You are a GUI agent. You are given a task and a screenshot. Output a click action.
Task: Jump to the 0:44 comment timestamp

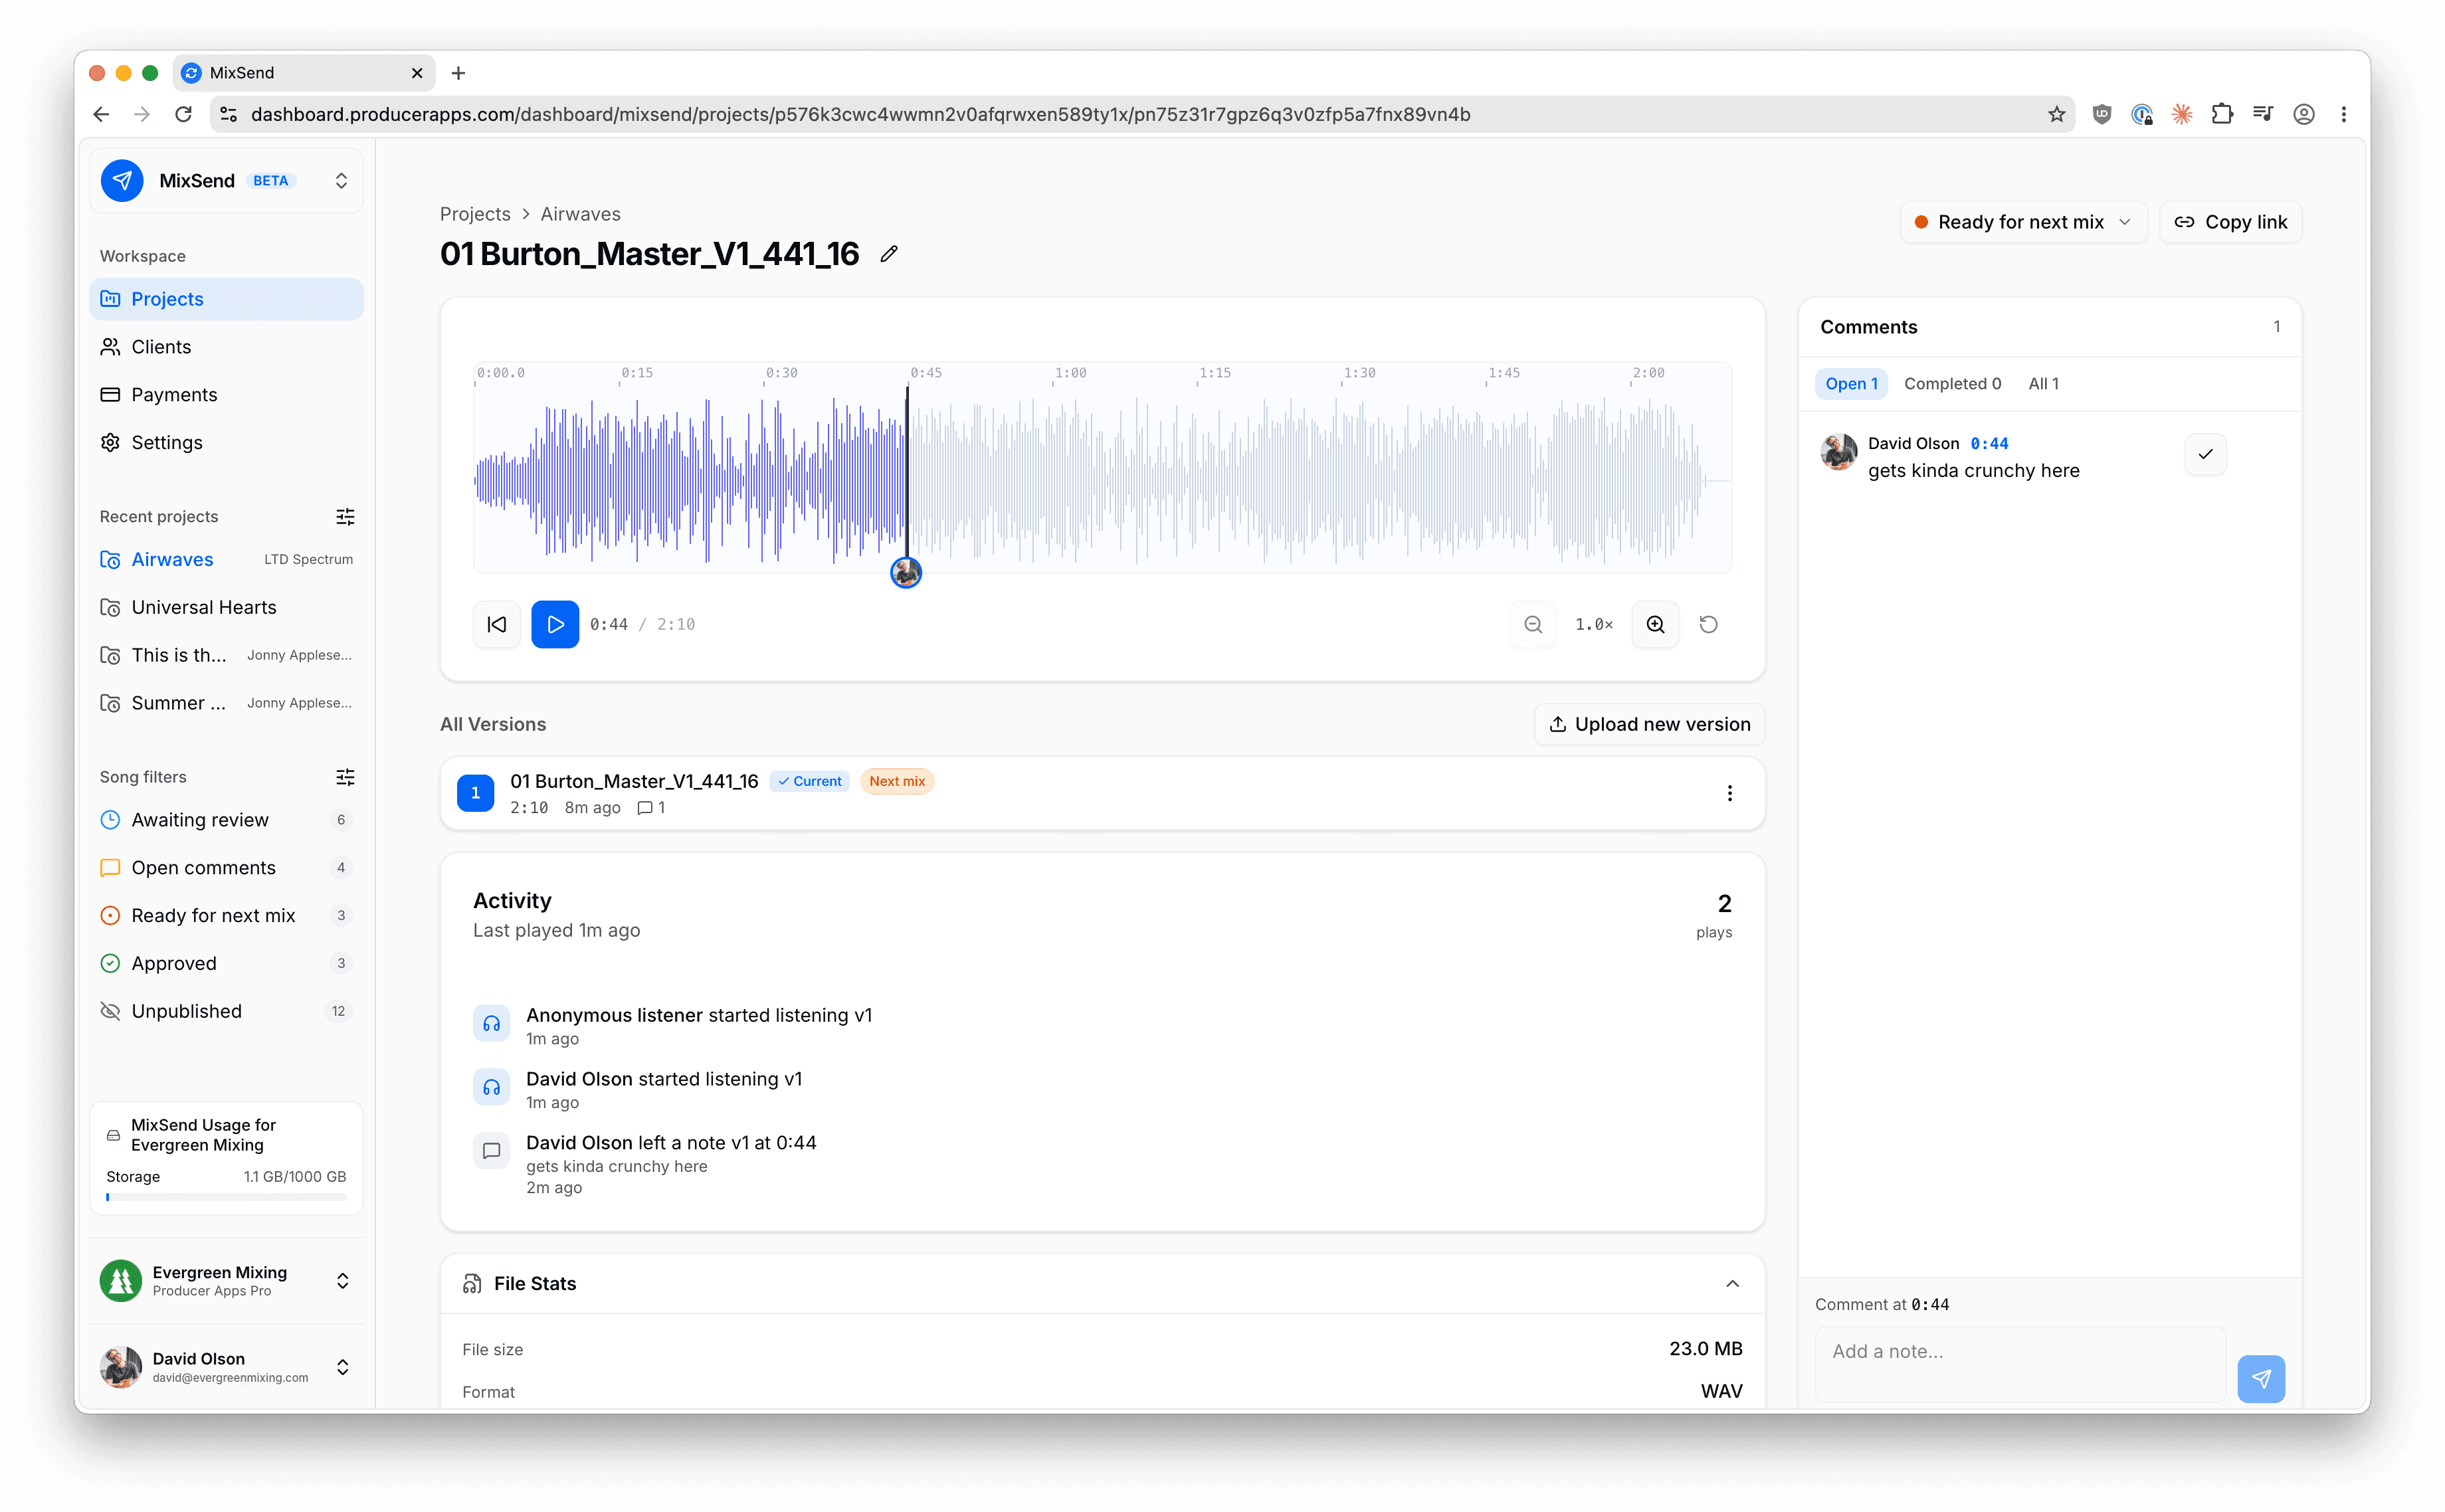1988,444
